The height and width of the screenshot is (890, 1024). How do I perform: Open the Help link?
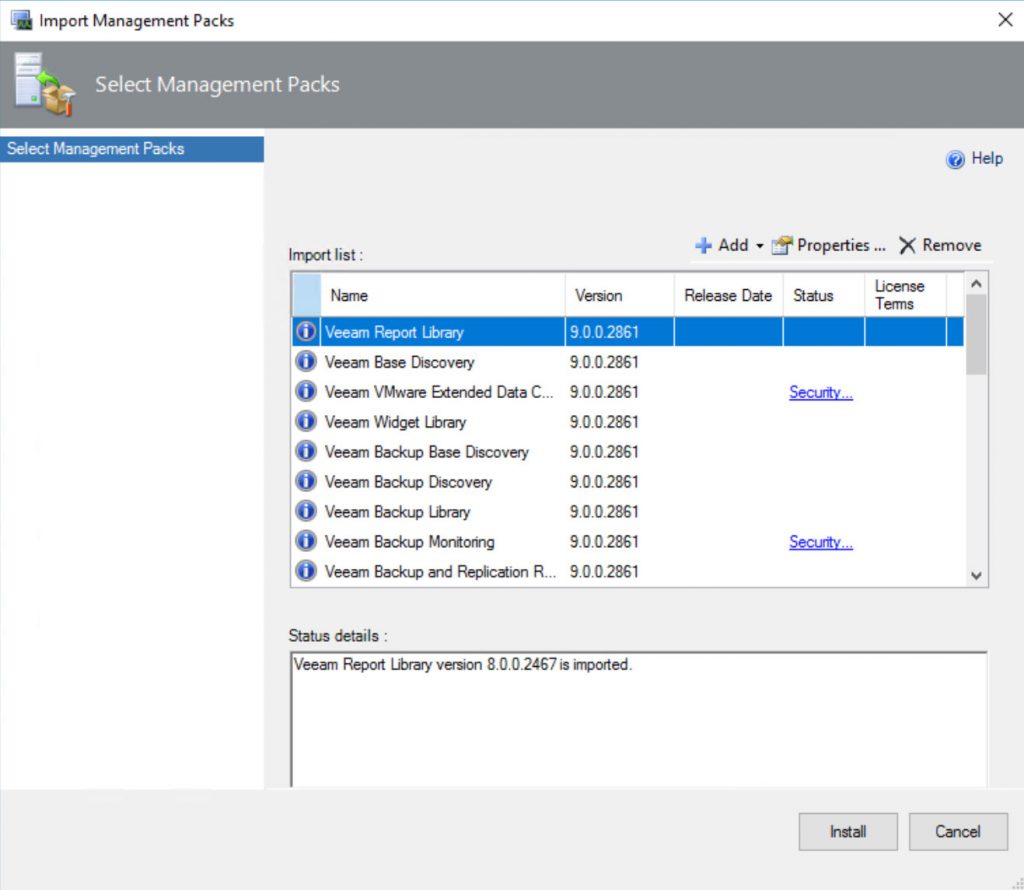[x=987, y=159]
